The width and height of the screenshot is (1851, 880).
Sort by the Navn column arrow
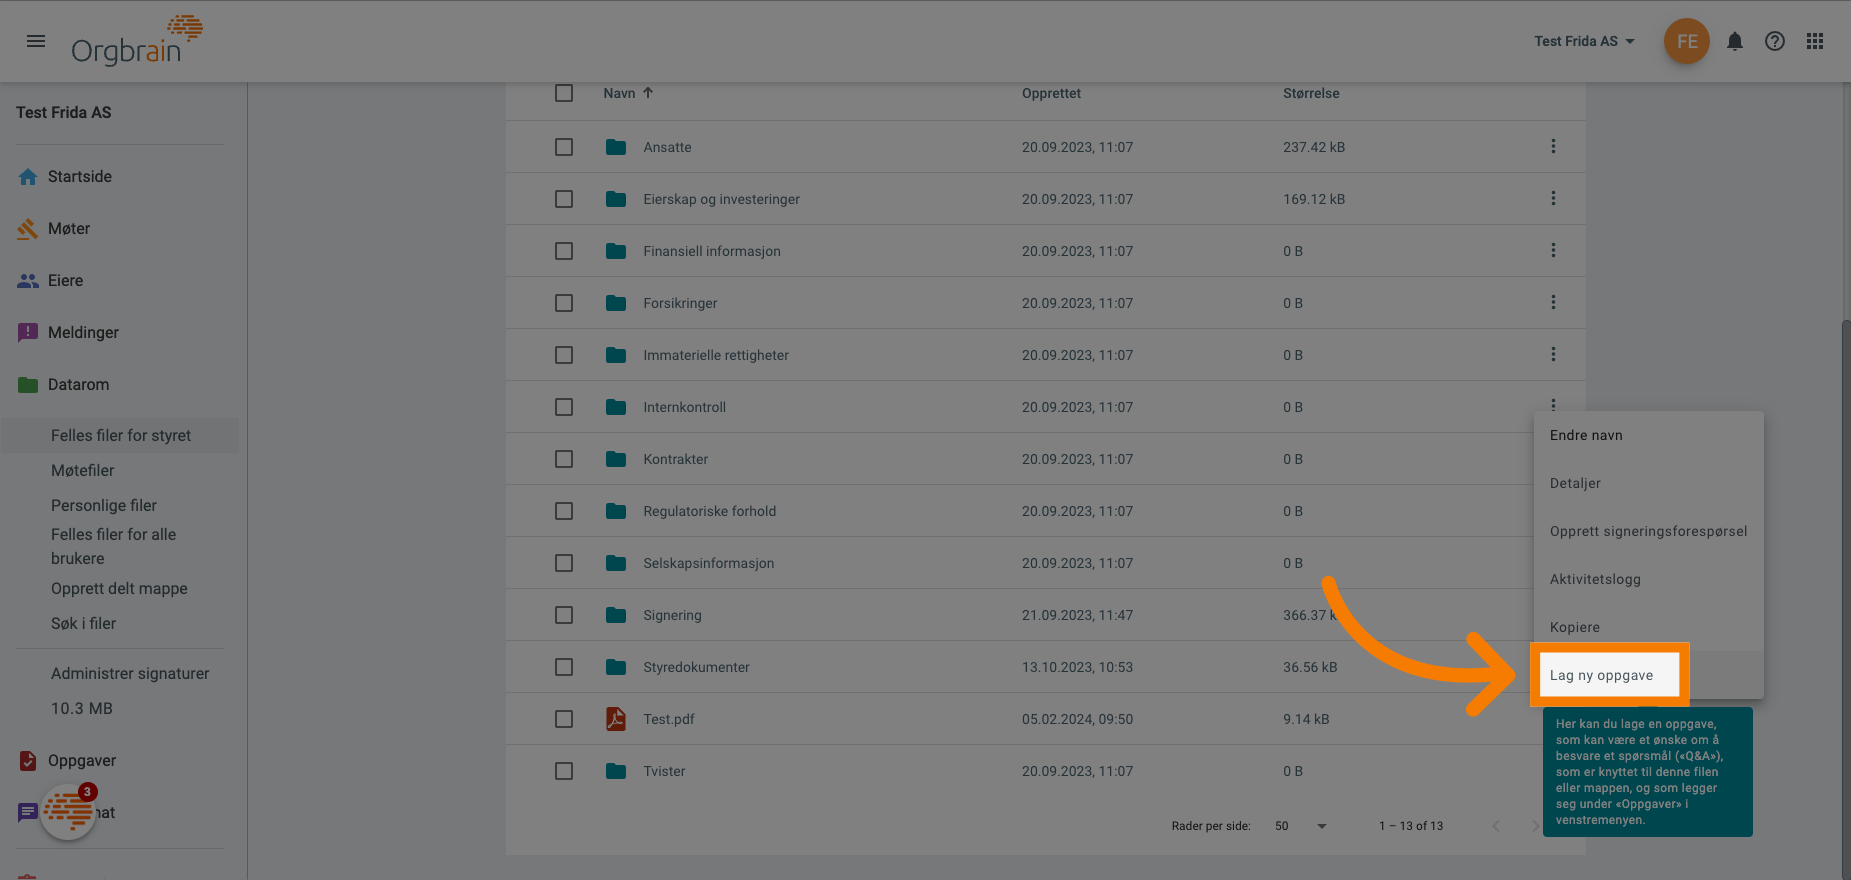648,93
